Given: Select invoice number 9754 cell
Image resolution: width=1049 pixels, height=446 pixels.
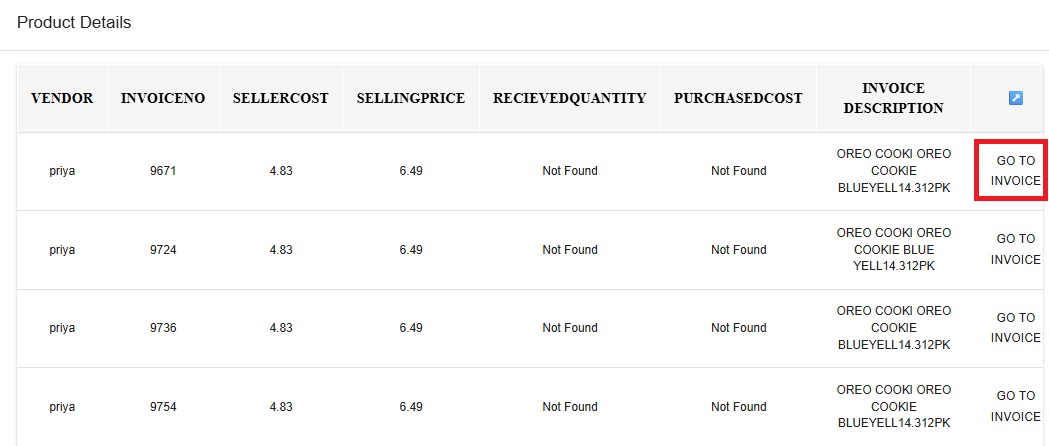Looking at the screenshot, I should click(163, 407).
